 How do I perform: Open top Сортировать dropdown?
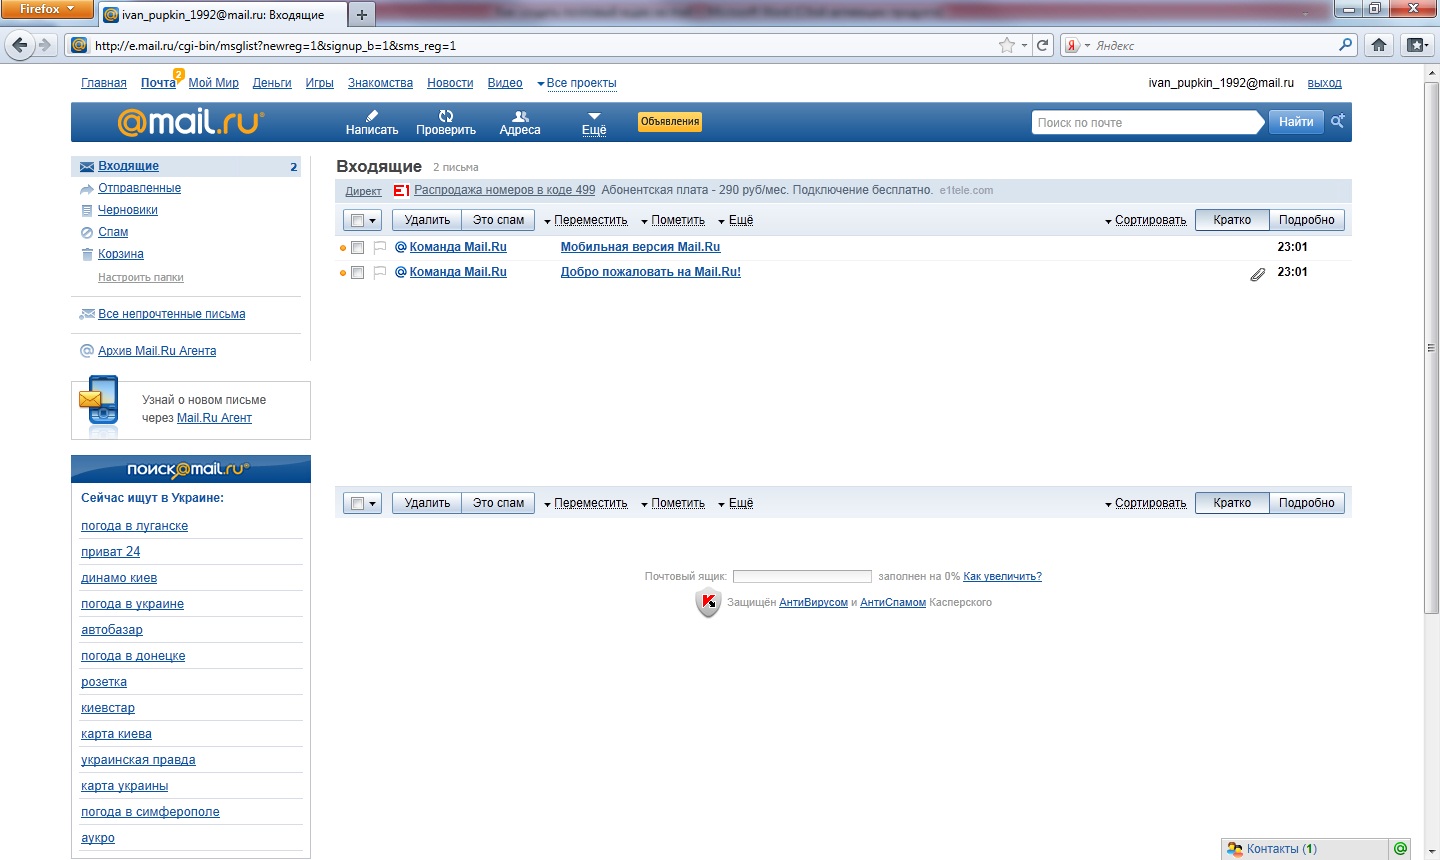tap(1145, 220)
